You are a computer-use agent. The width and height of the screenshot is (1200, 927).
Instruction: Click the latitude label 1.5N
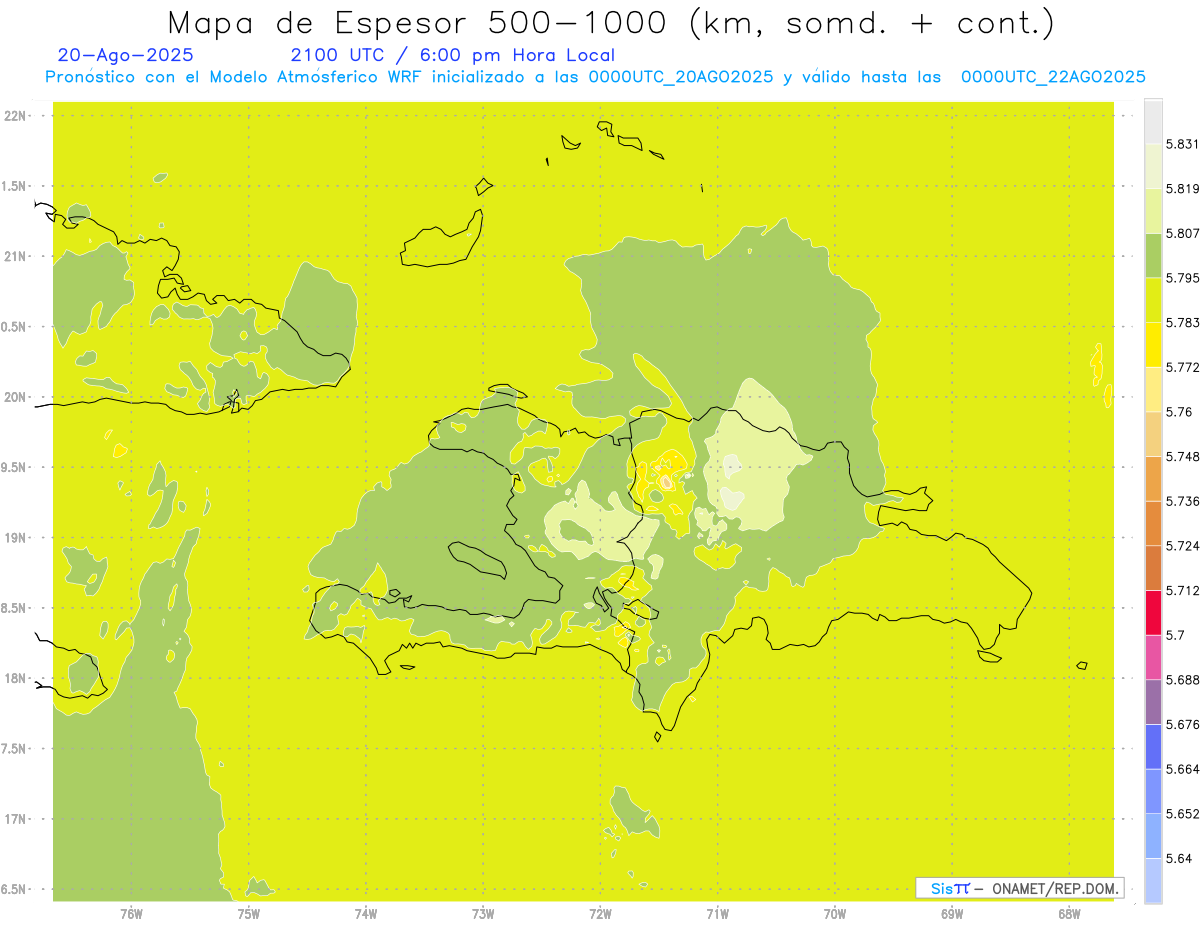tap(15, 186)
